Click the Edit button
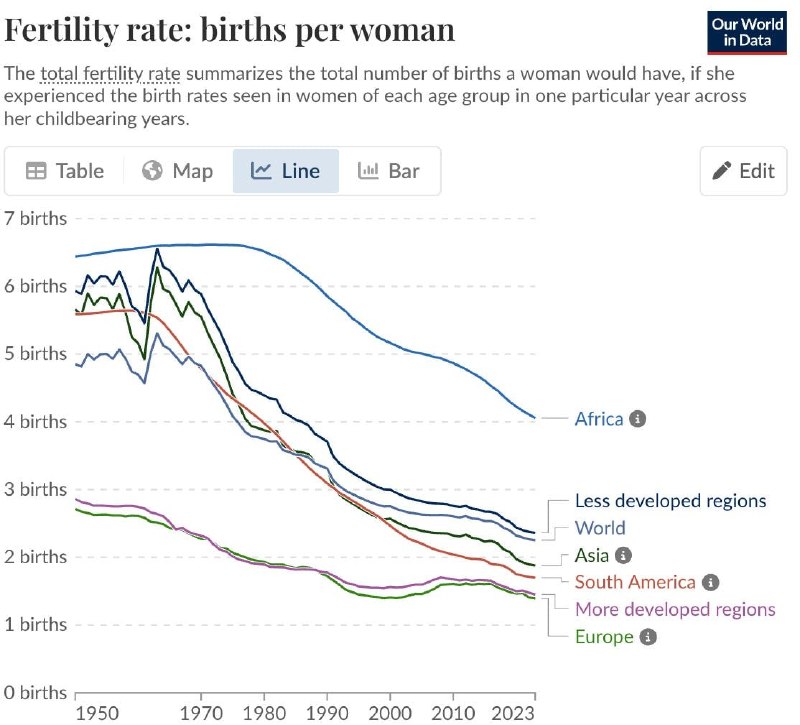Screen dimensions: 800x725 [x=743, y=171]
